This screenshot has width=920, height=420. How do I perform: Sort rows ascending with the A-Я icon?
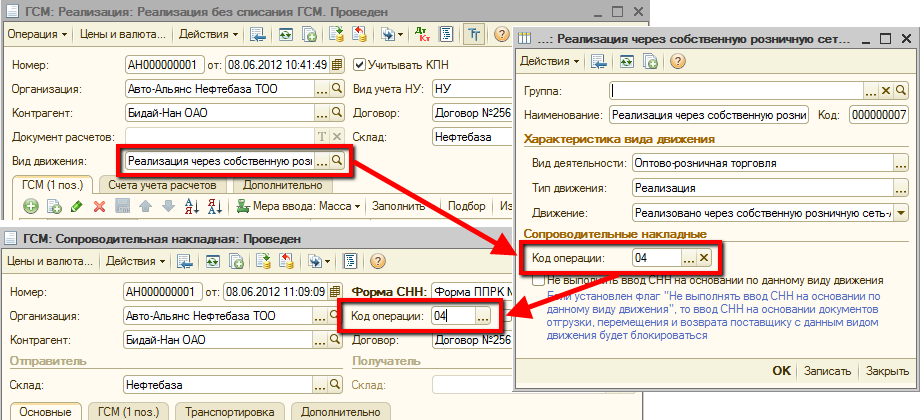[x=190, y=207]
